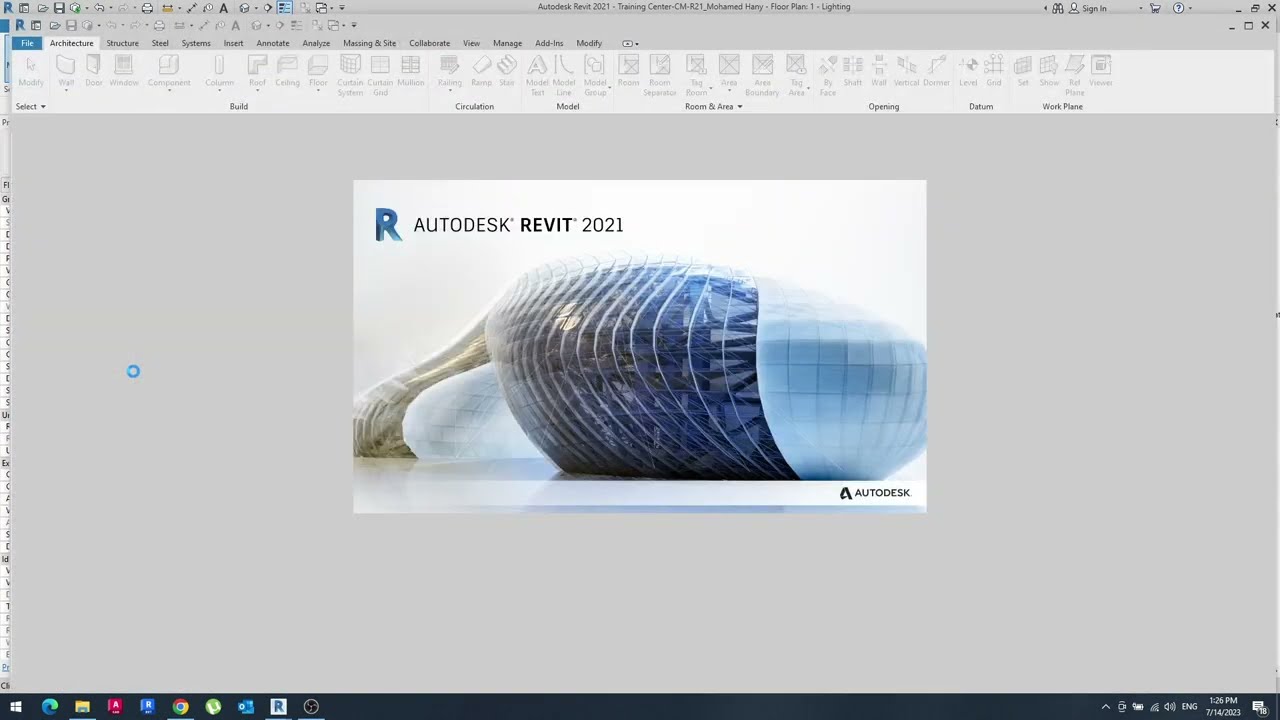1280x720 pixels.
Task: Switch to the Collaborate ribbon tab
Action: point(429,43)
